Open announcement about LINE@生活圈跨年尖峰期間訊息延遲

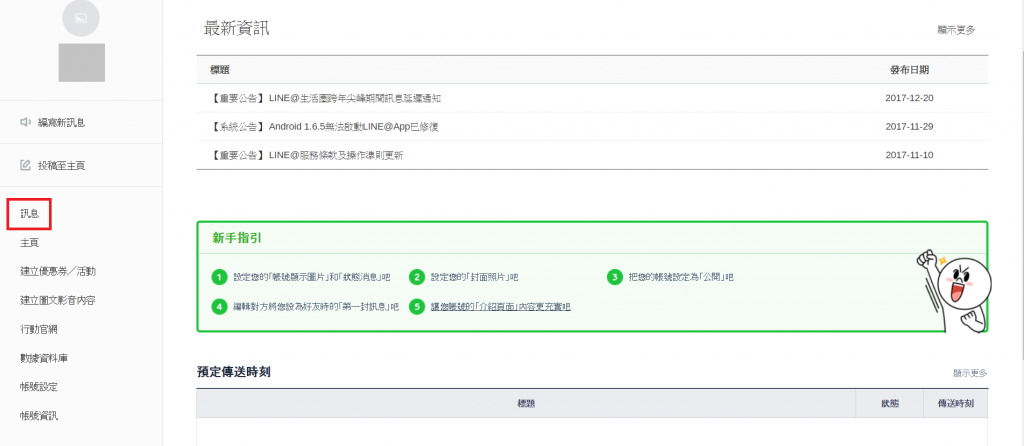point(326,98)
